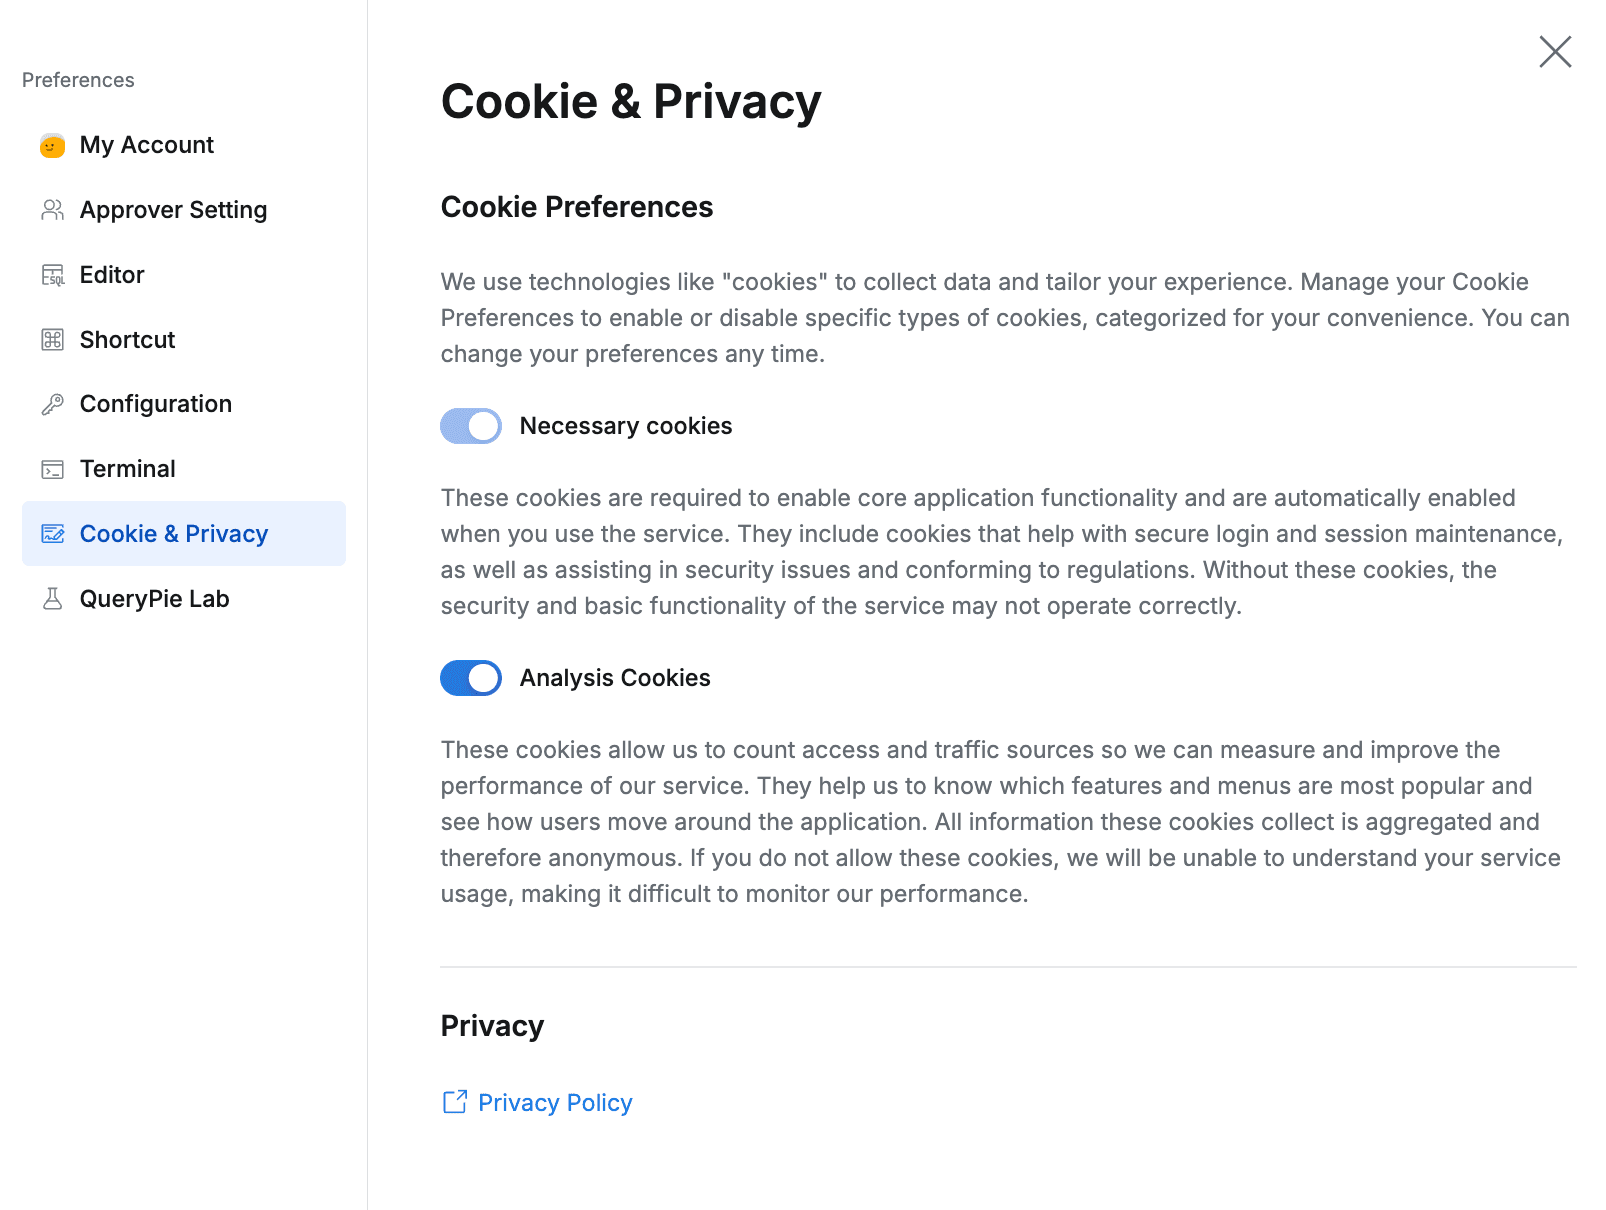This screenshot has height=1210, width=1606.
Task: Switch to the Terminal preferences section
Action: coord(128,468)
